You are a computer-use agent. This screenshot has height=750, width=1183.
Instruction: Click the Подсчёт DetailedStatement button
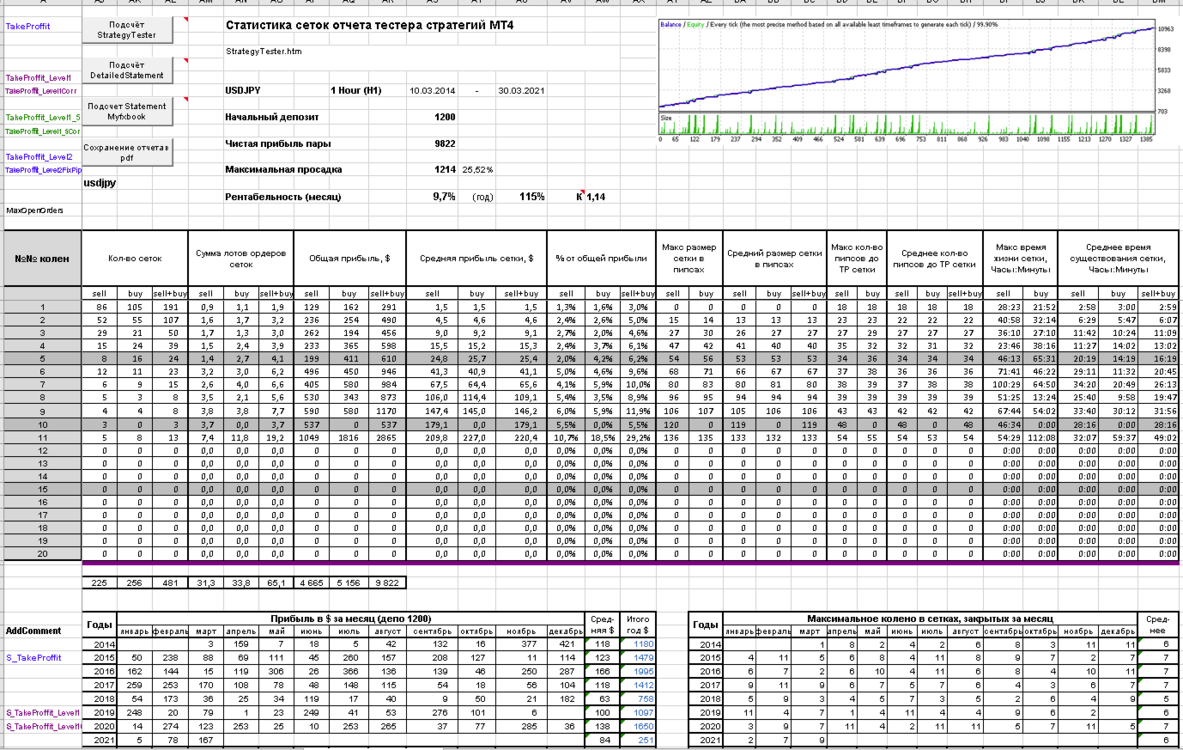(127, 70)
